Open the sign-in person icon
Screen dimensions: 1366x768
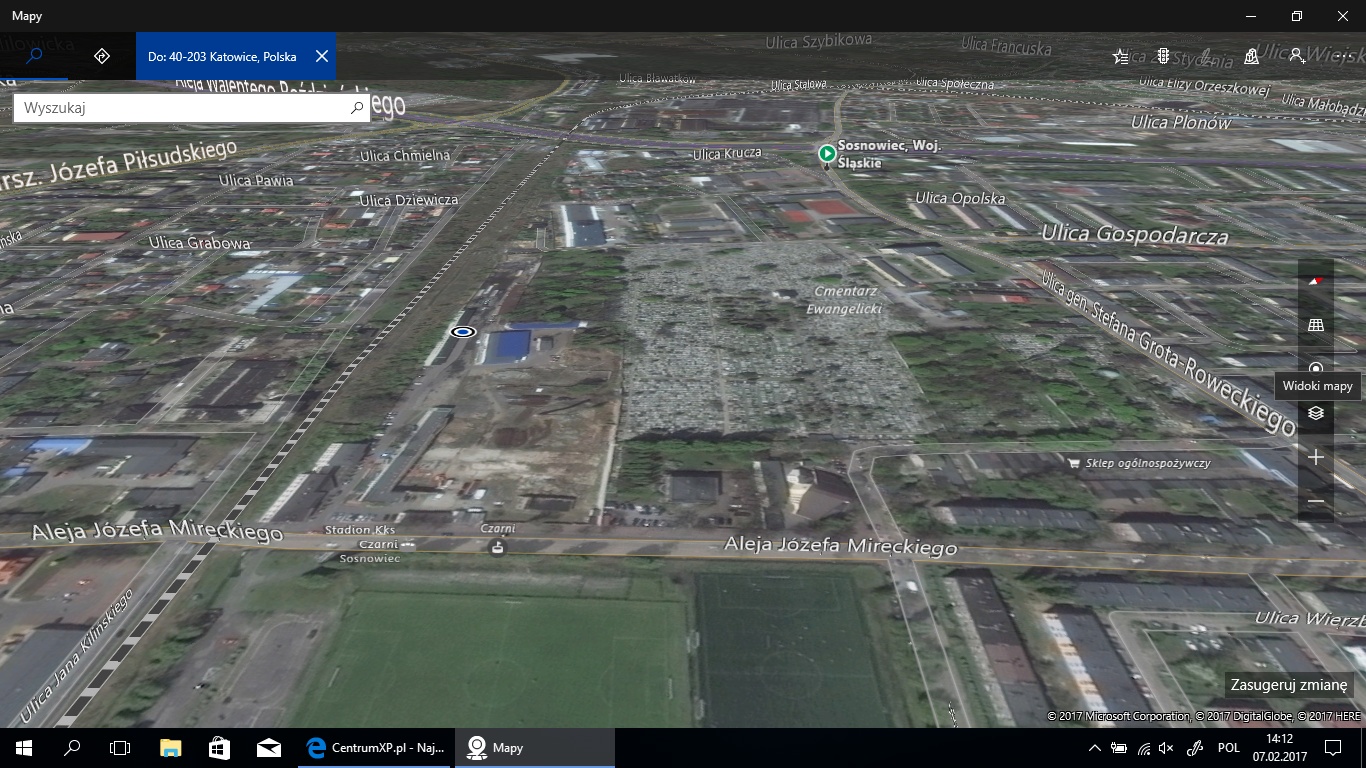tap(1297, 57)
